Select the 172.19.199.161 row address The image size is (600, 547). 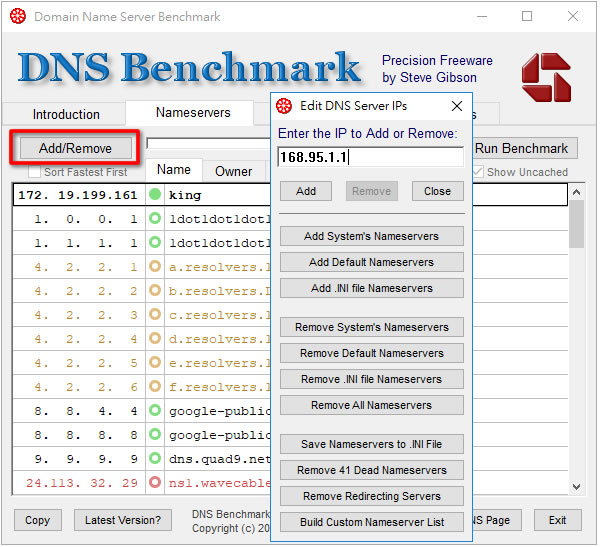(x=78, y=195)
